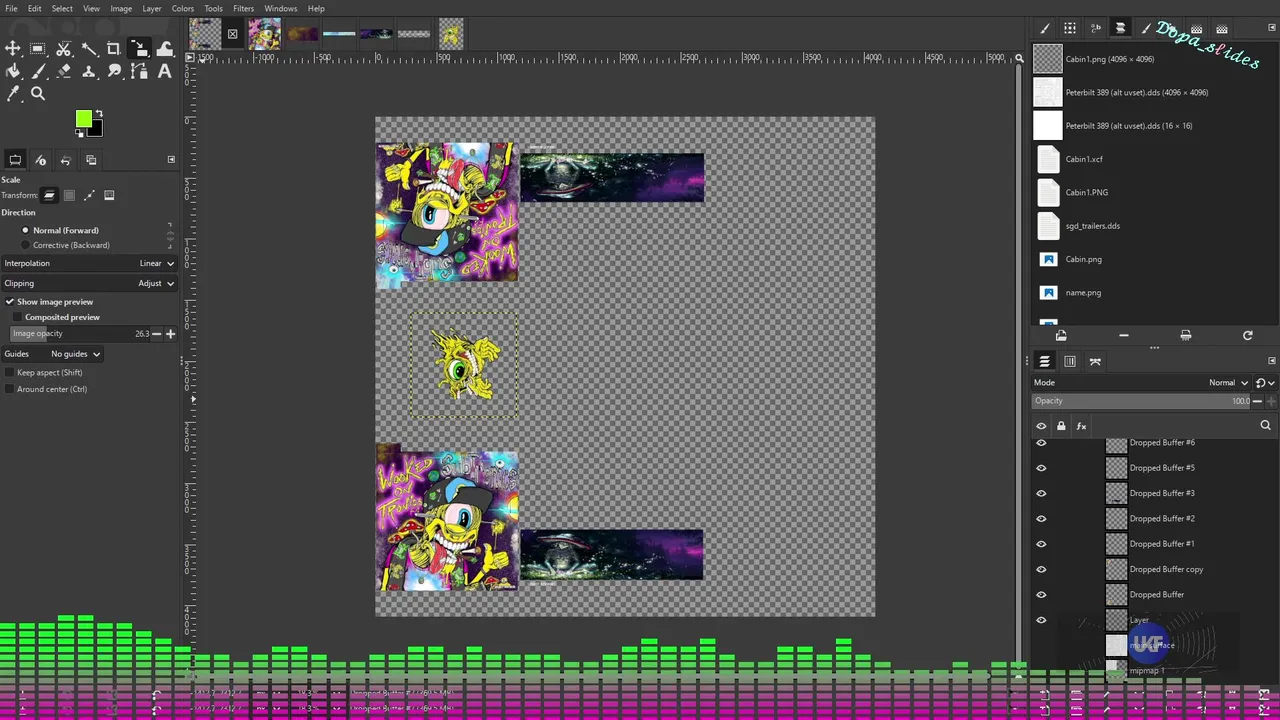Select the Paths tool
The height and width of the screenshot is (720, 1280).
[x=139, y=71]
